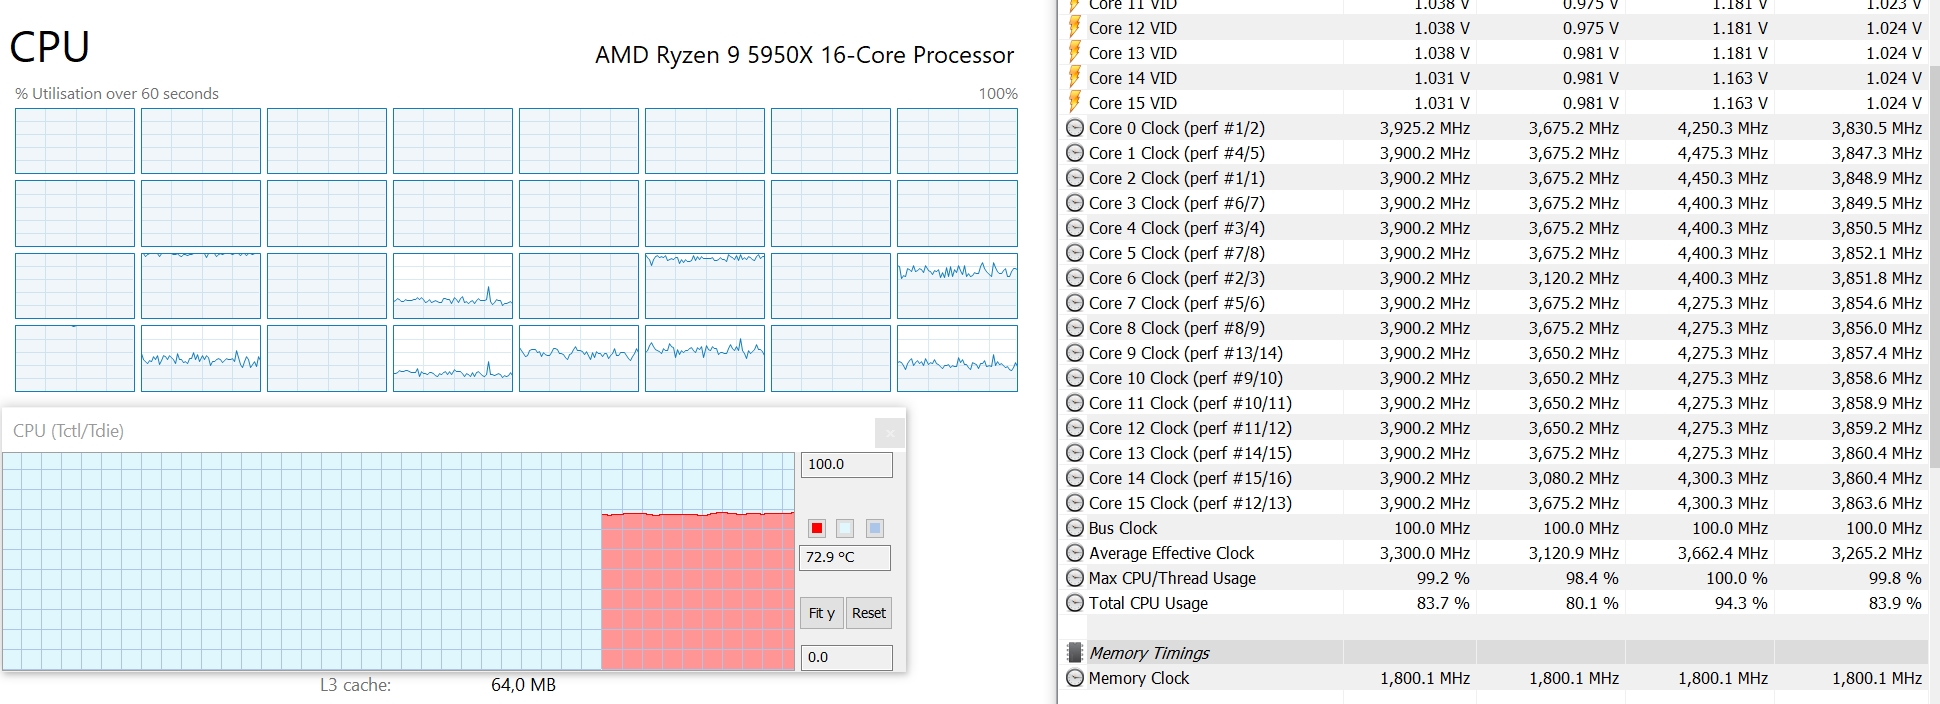This screenshot has height=704, width=1940.
Task: Click the graph minimum field showing 0.0
Action: click(846, 657)
